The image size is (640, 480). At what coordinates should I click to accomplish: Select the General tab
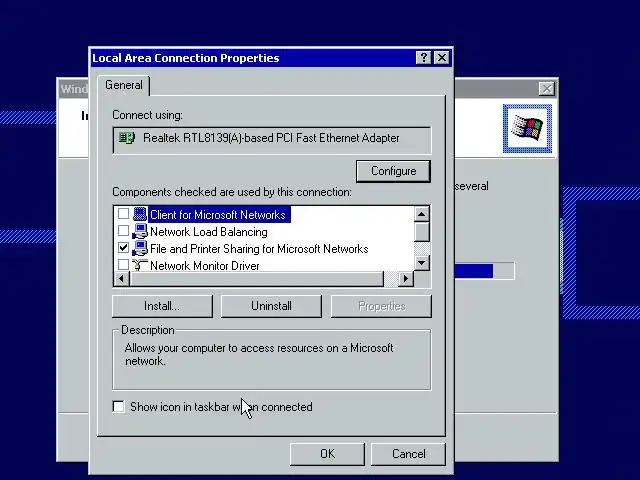(x=124, y=85)
